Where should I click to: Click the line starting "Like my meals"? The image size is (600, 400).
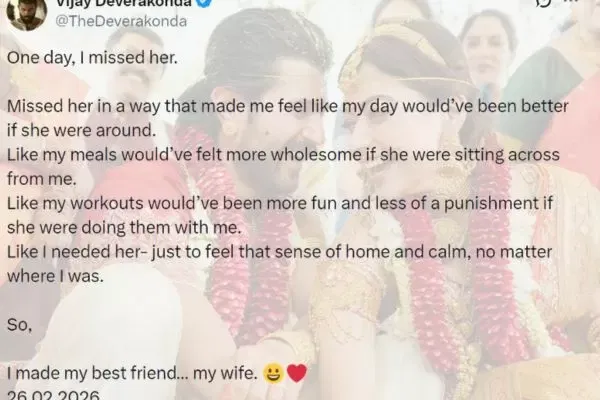283,155
